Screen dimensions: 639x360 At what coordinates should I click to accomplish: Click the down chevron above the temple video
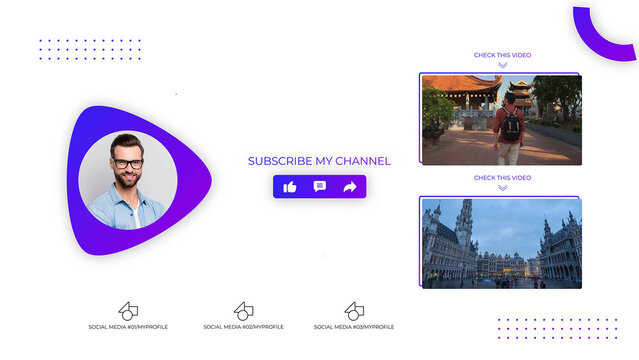click(x=502, y=65)
